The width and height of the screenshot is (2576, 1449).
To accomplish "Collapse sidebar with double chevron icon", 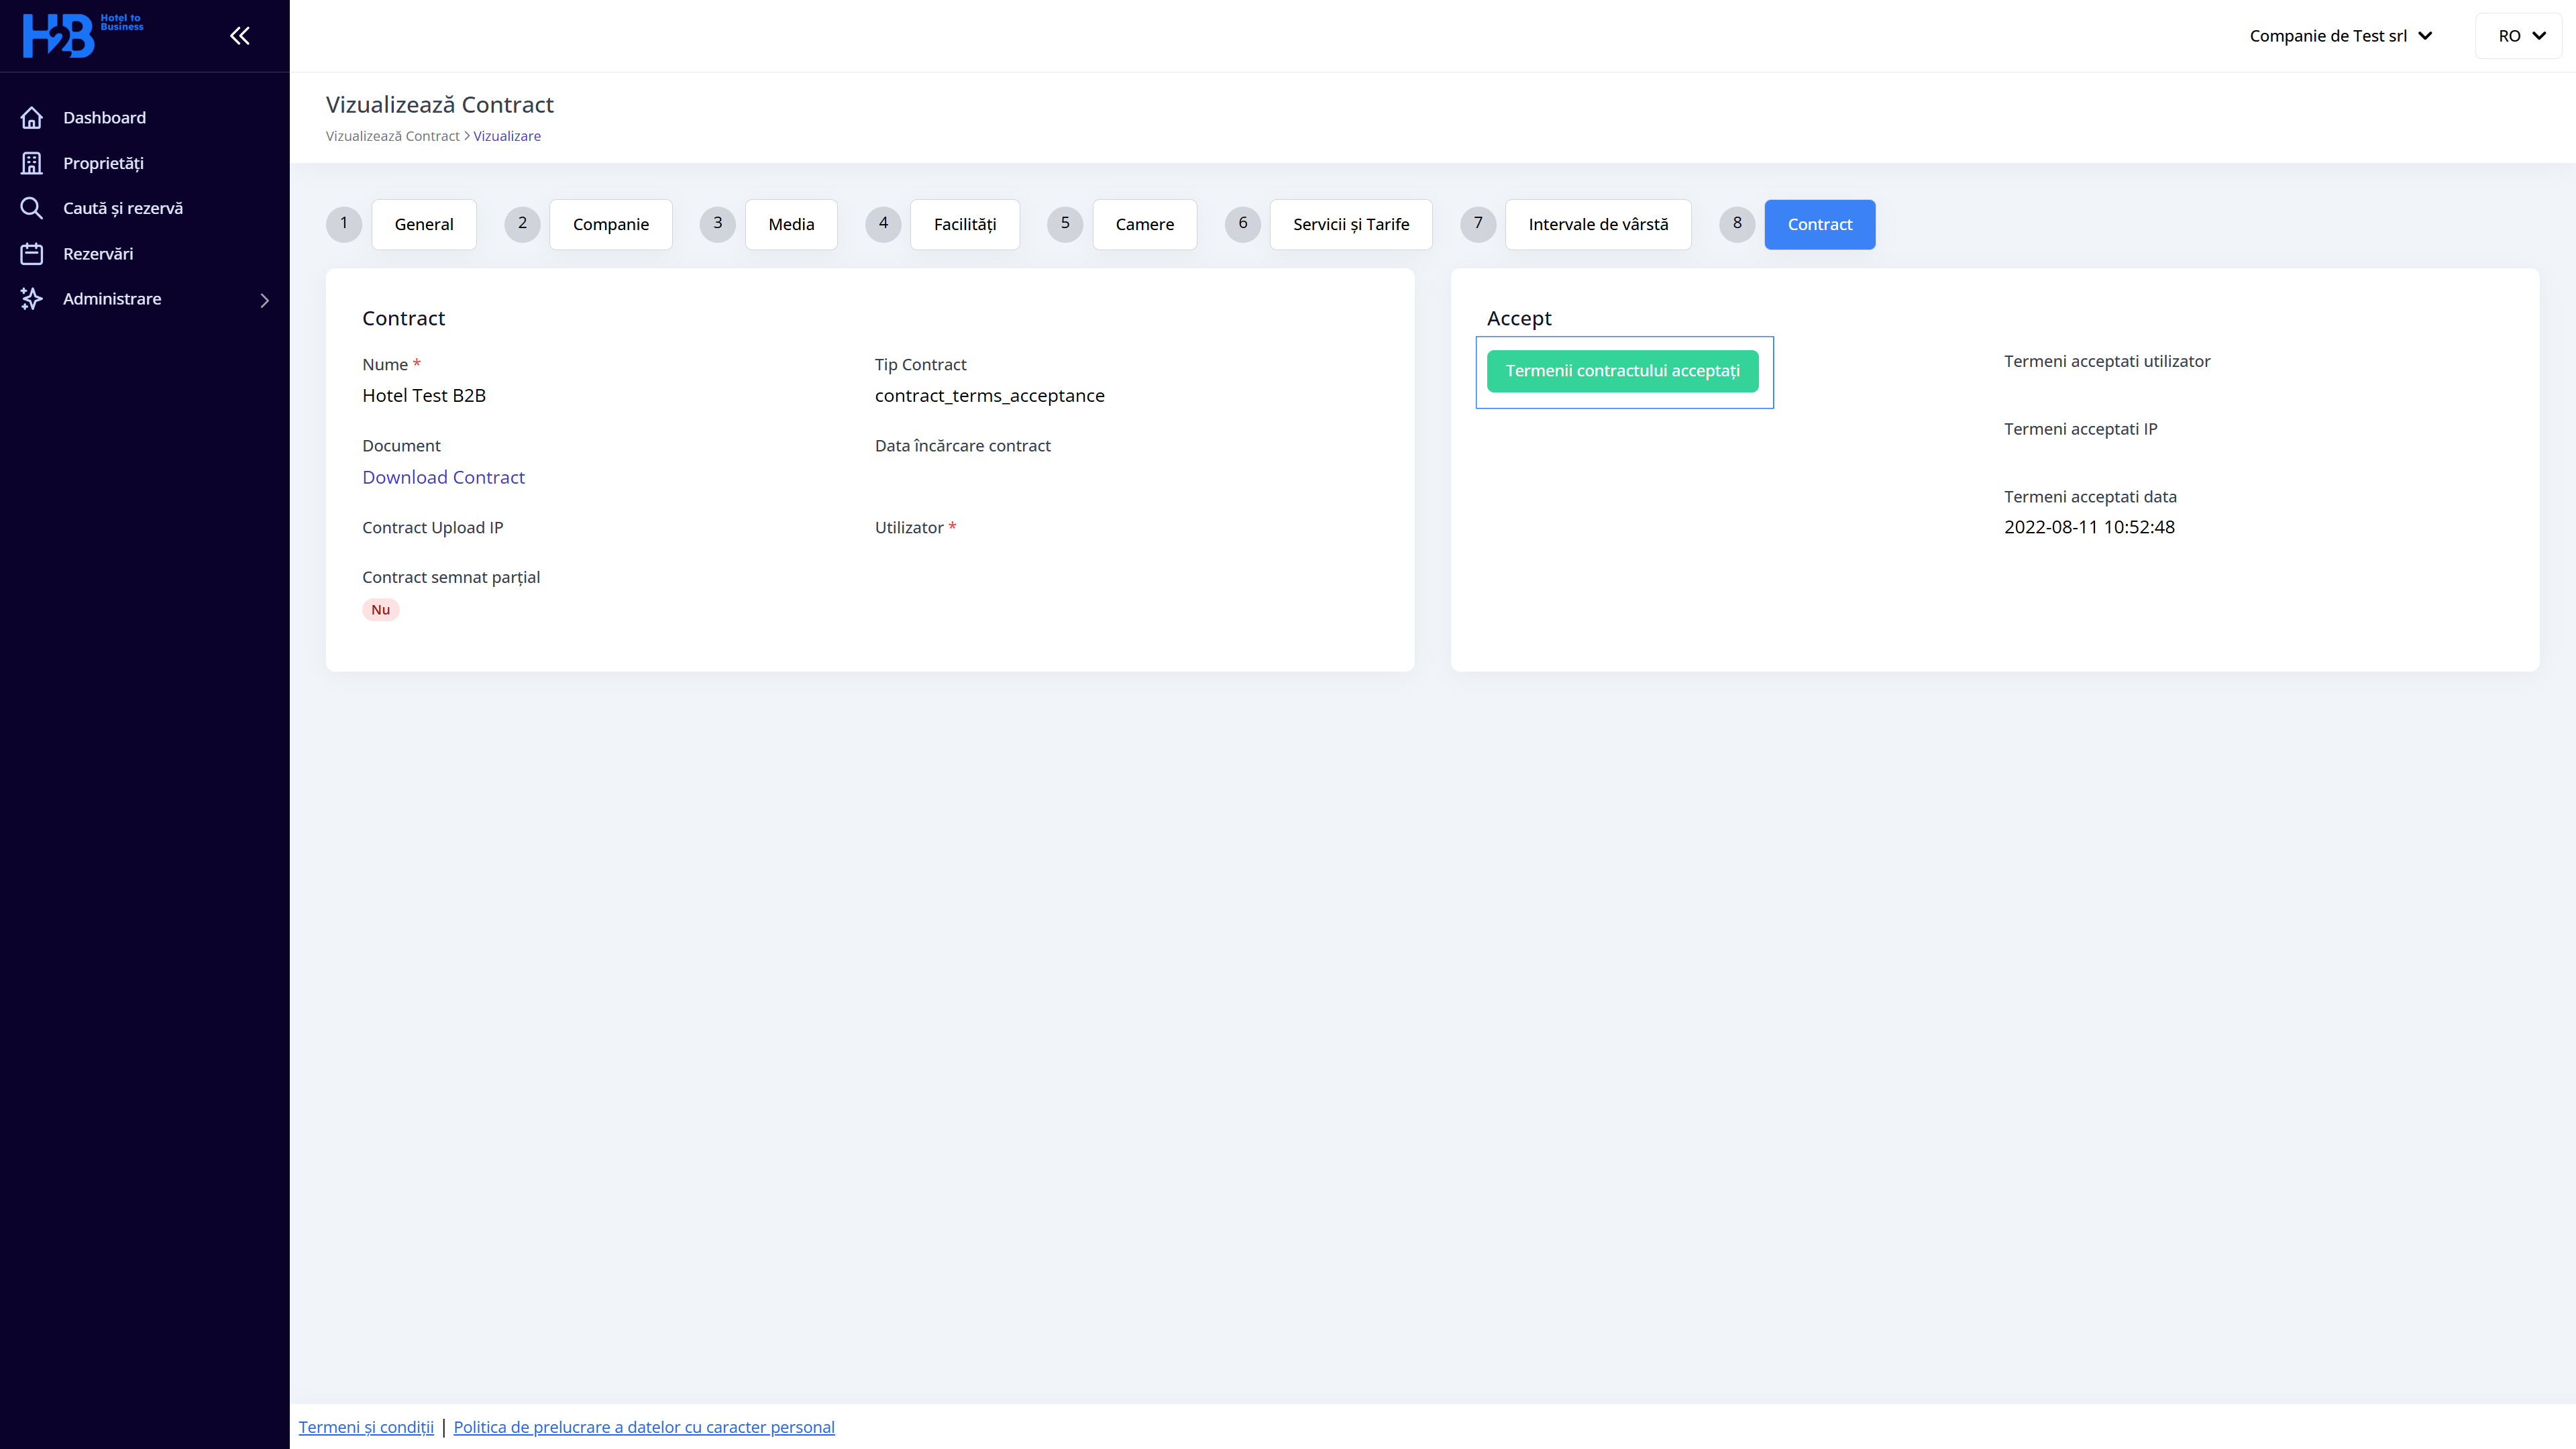I will click(239, 36).
